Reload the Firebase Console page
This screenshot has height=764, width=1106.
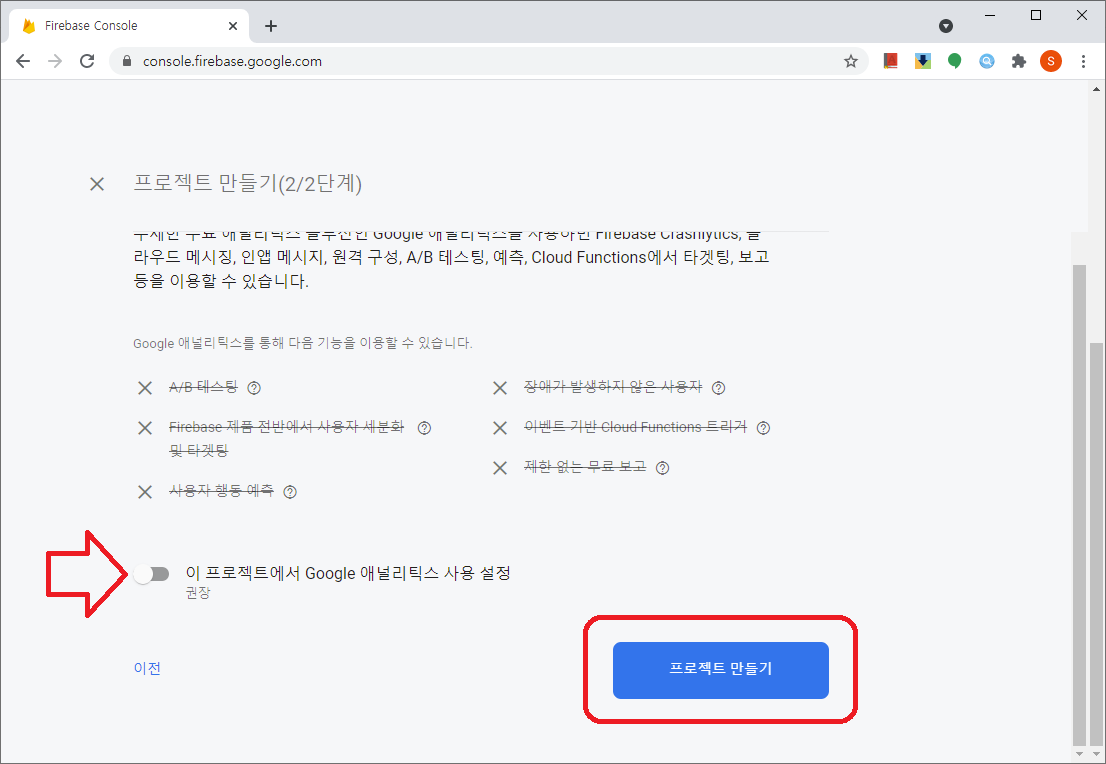pos(87,61)
